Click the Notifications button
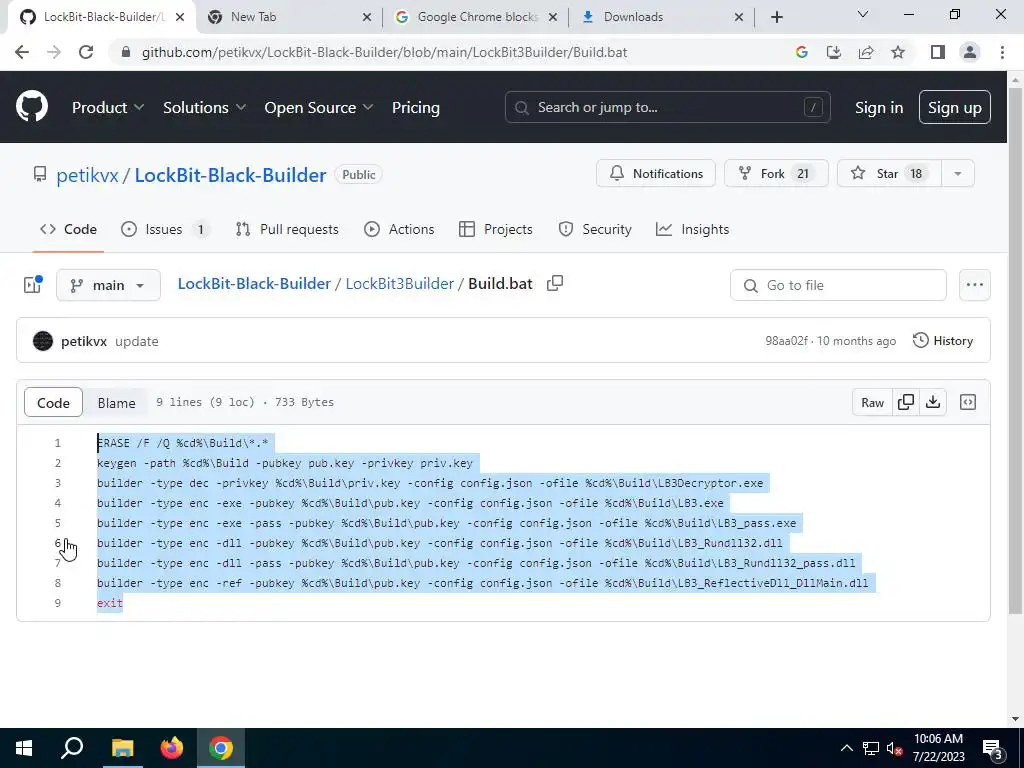 point(656,174)
